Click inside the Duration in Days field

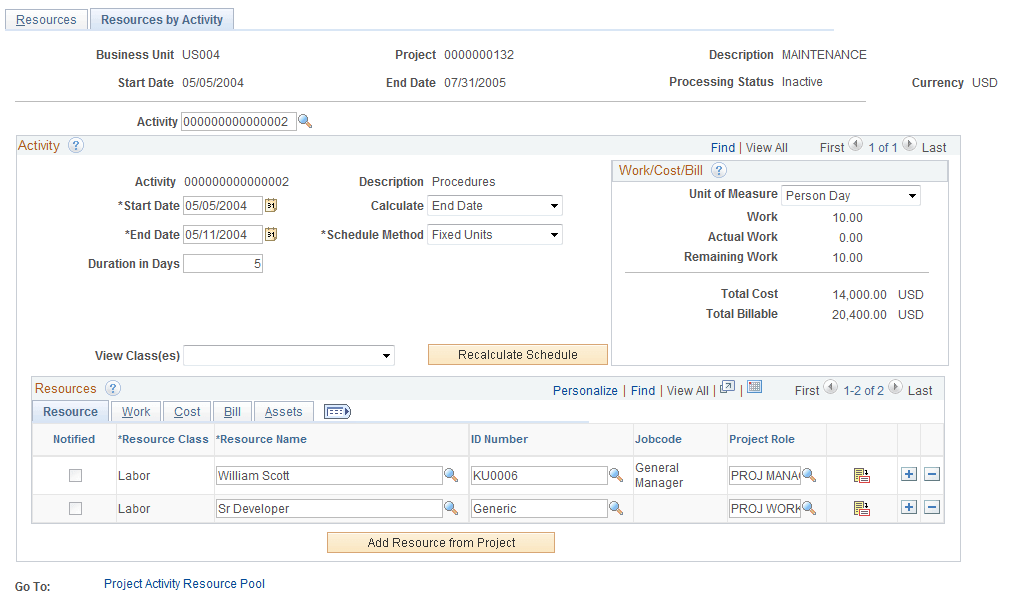[220, 263]
